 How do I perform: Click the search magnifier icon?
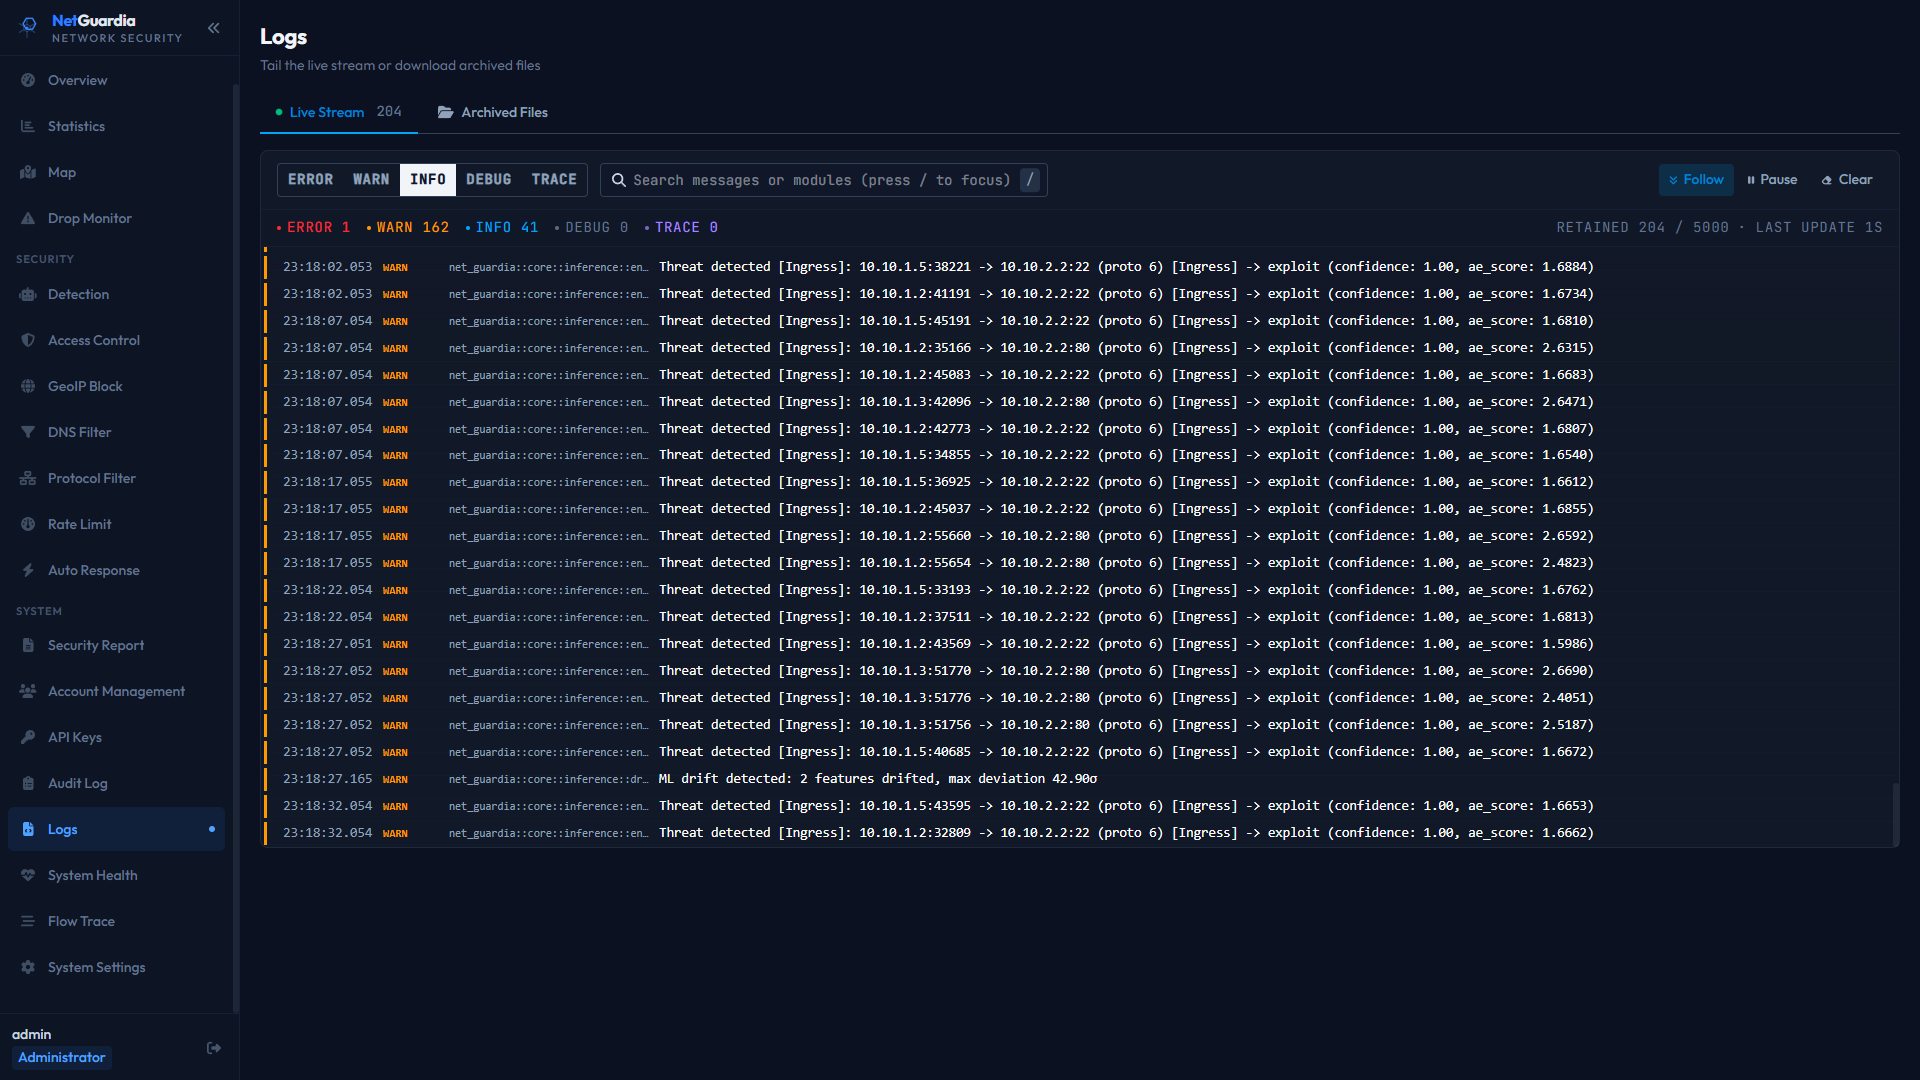pos(619,180)
